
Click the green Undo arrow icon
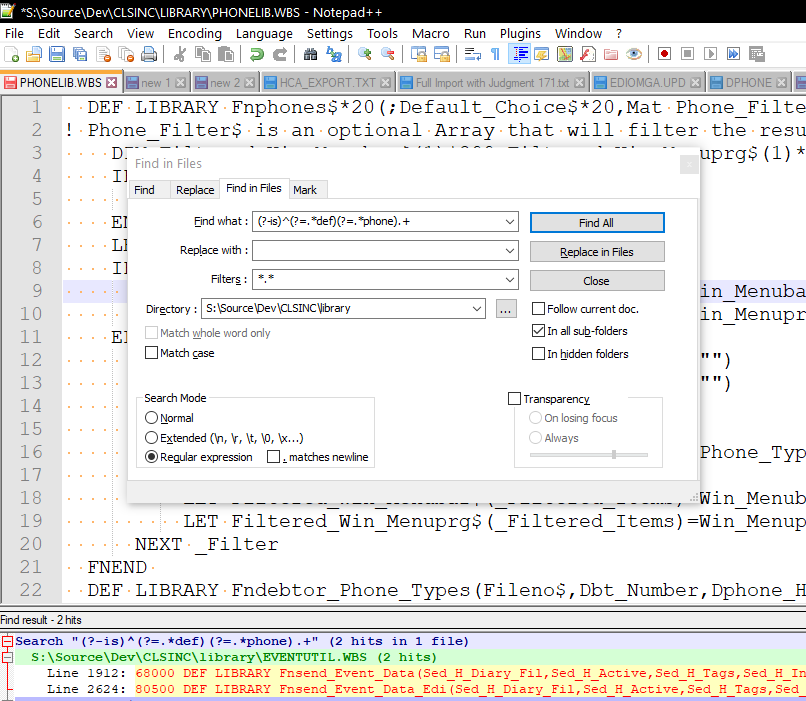256,54
